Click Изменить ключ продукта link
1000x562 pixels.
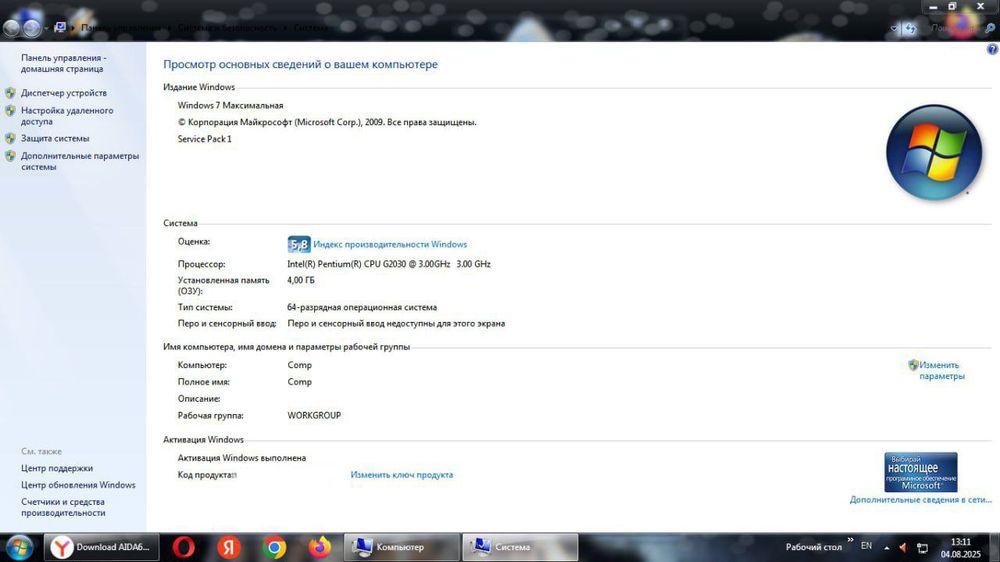(x=402, y=475)
